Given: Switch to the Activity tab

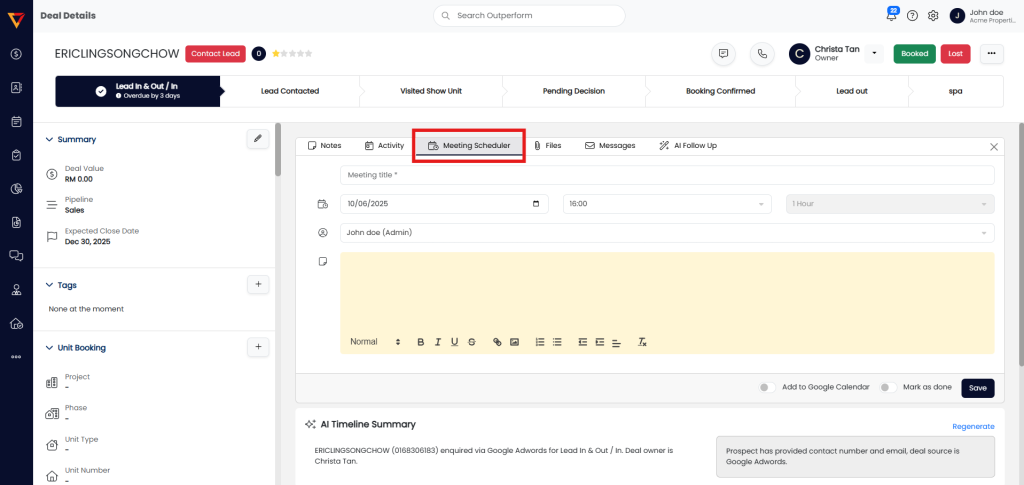Looking at the screenshot, I should pyautogui.click(x=384, y=146).
